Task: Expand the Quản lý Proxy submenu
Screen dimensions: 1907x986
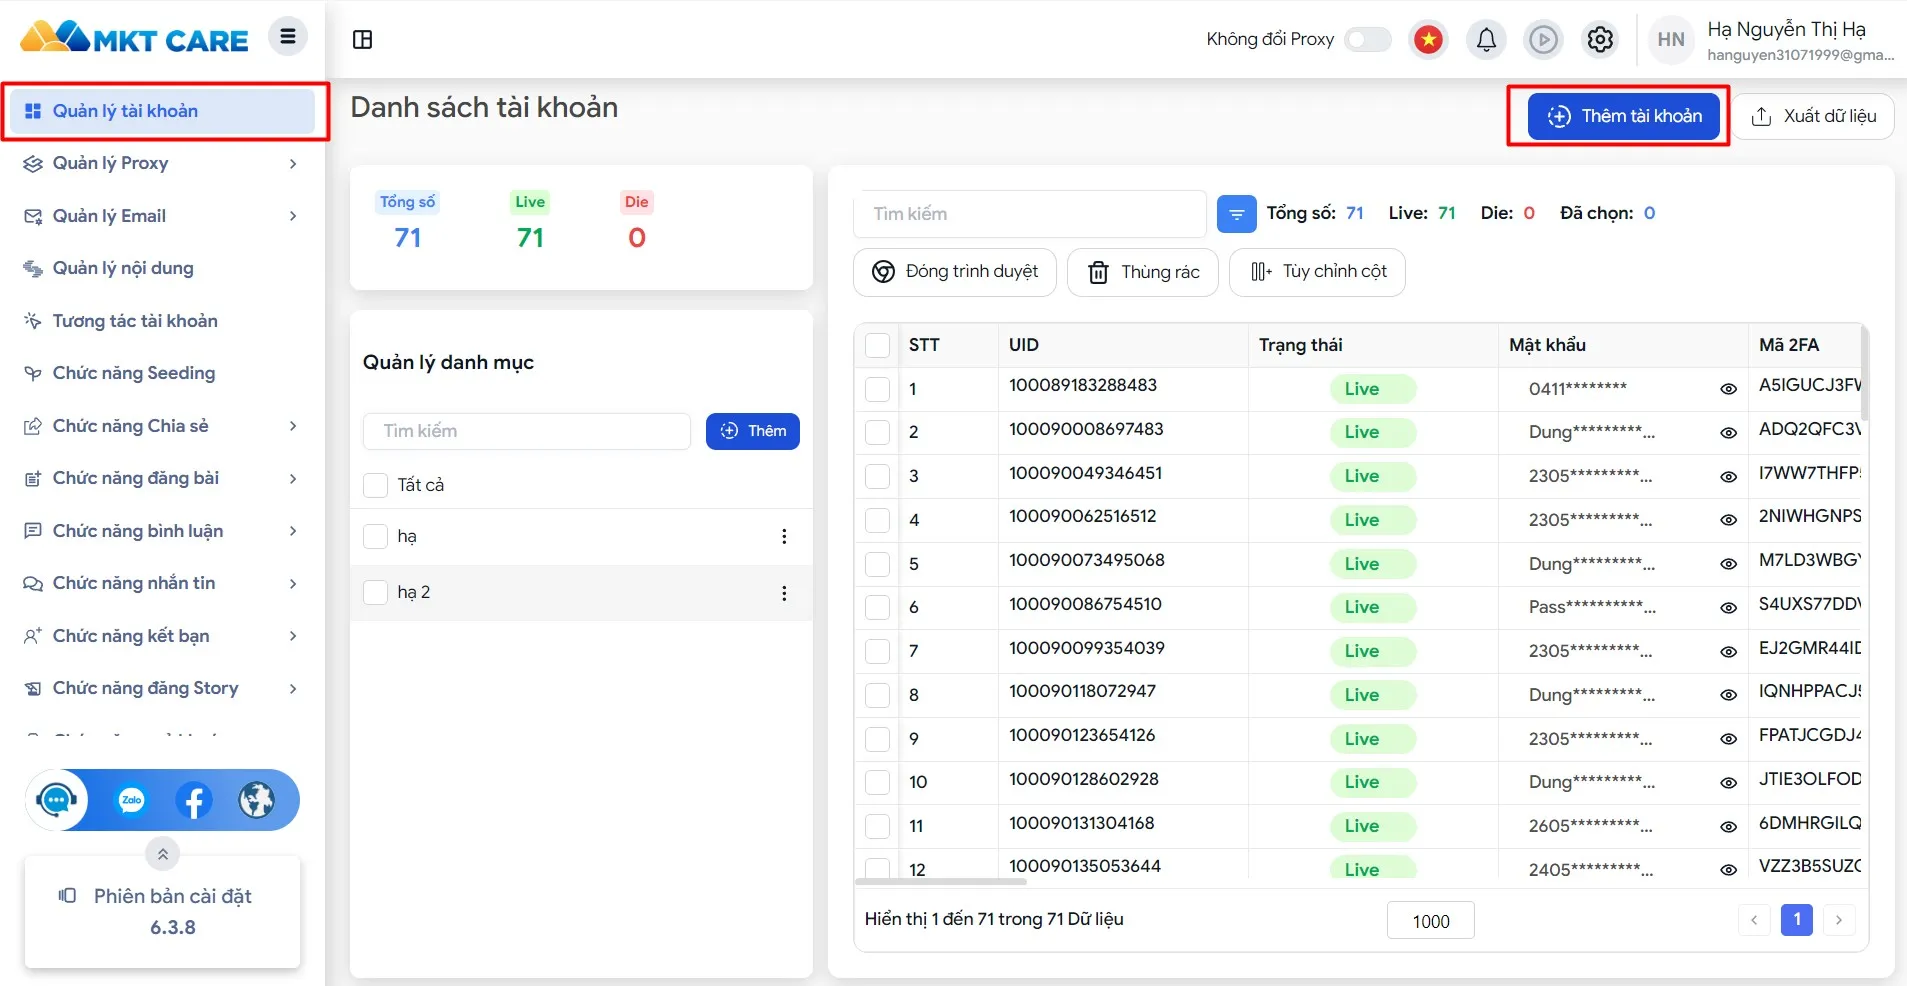Action: pos(292,164)
